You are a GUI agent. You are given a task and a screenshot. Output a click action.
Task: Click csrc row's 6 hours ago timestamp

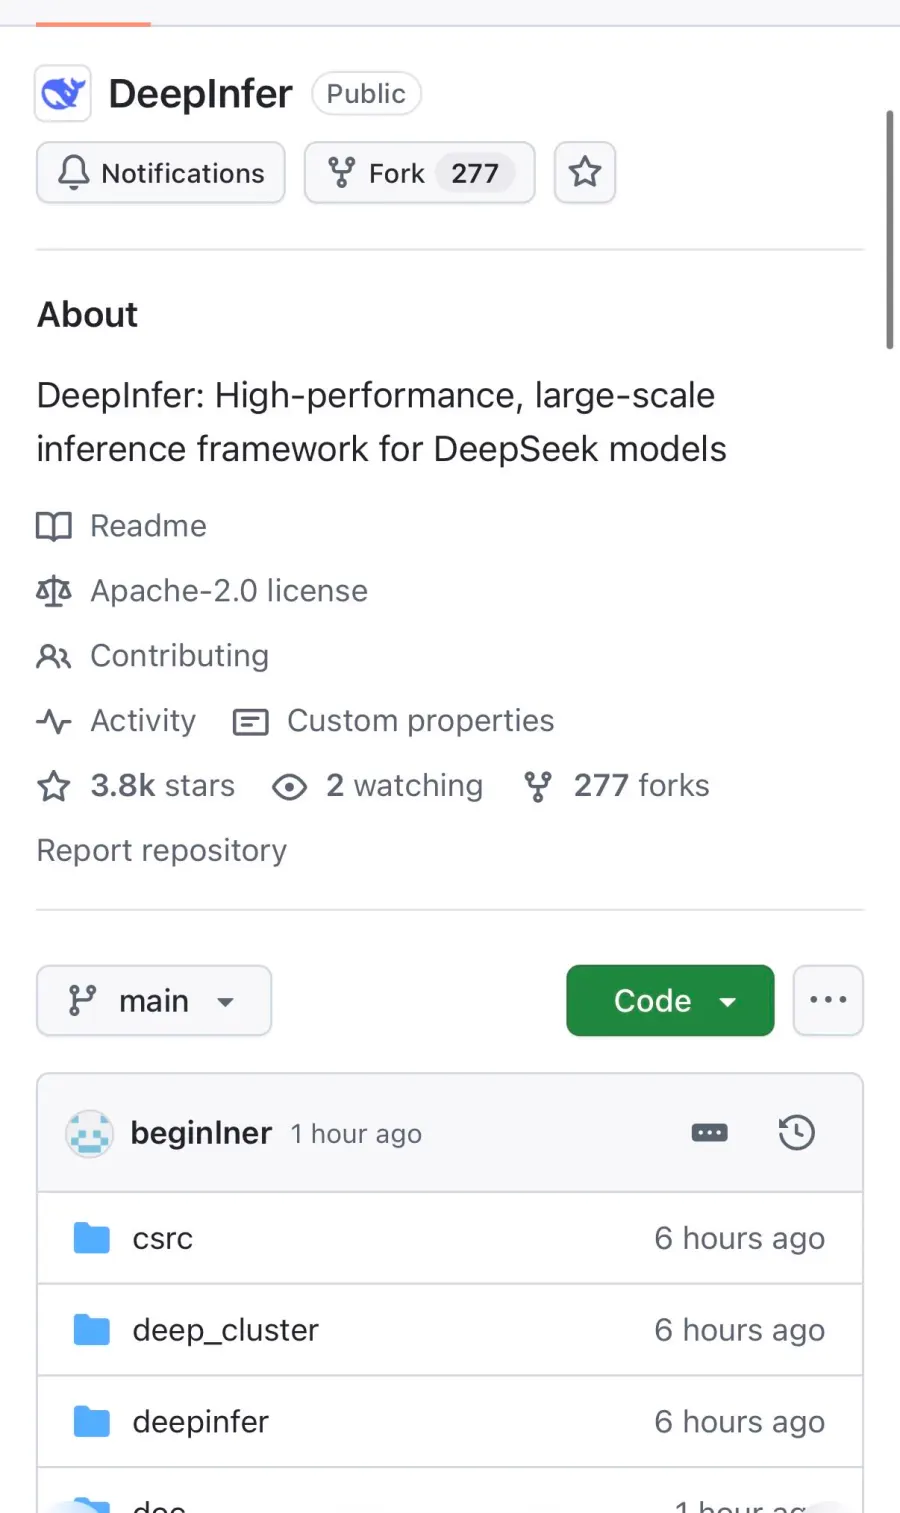tap(740, 1239)
